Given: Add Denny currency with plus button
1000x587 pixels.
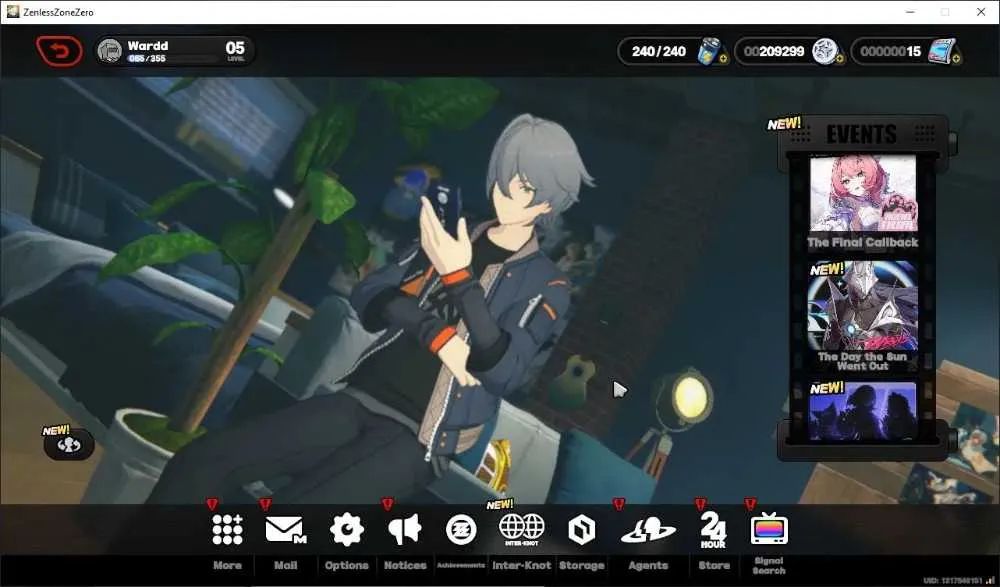Looking at the screenshot, I should click(x=839, y=59).
